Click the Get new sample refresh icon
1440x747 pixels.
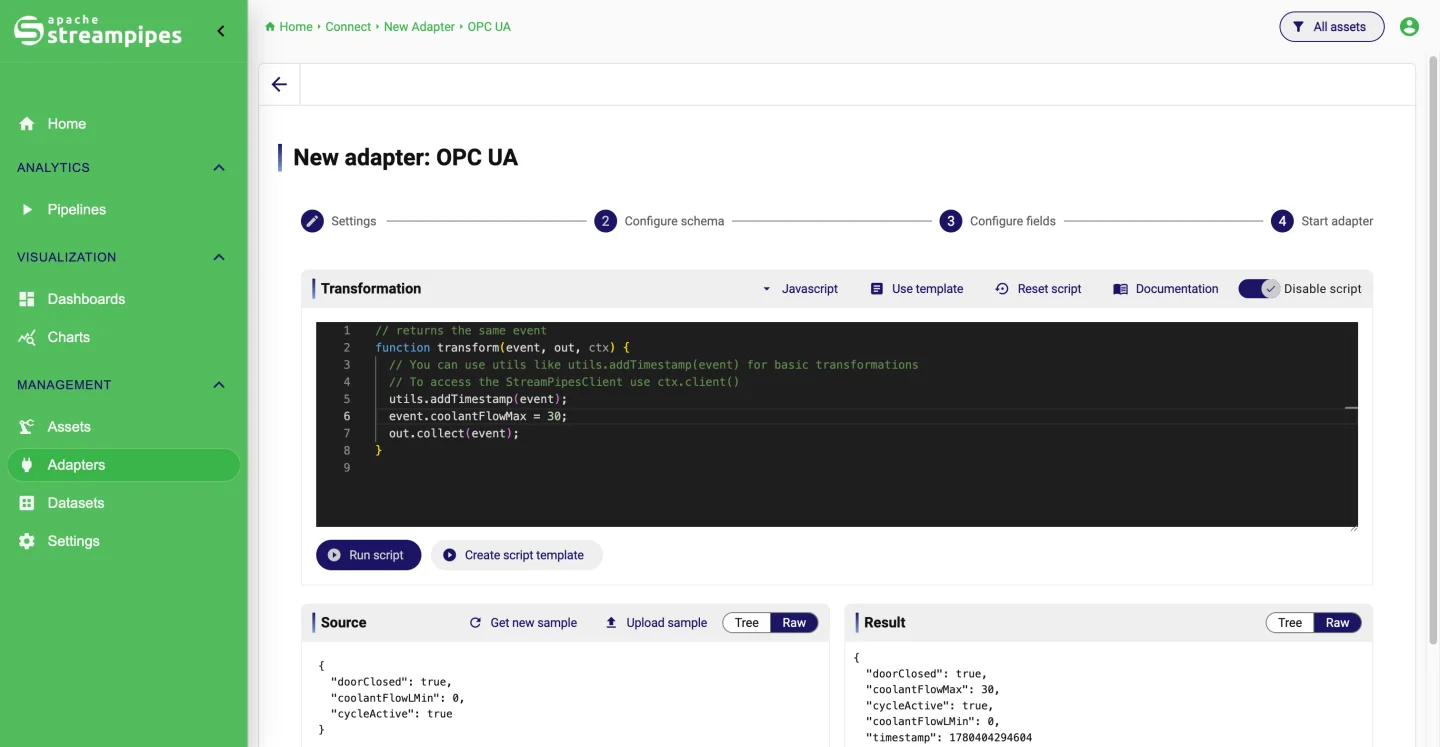click(475, 623)
